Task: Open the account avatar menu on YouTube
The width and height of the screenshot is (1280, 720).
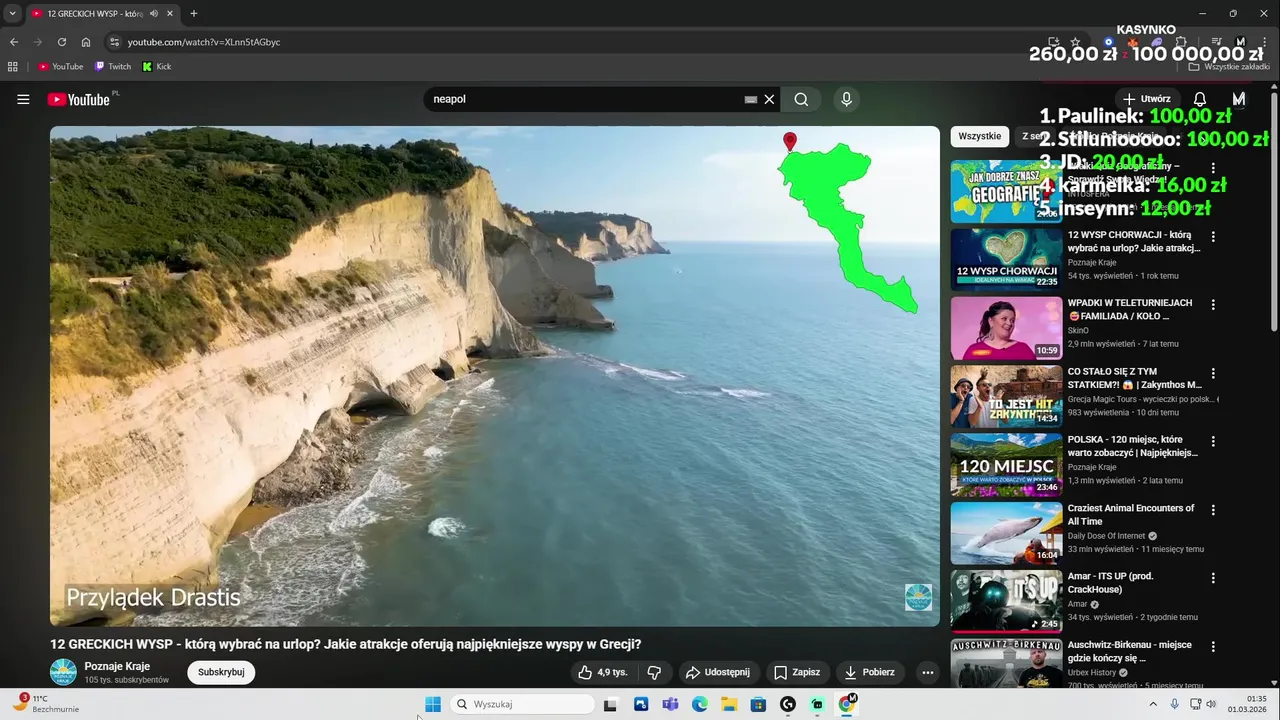Action: coord(1239,99)
